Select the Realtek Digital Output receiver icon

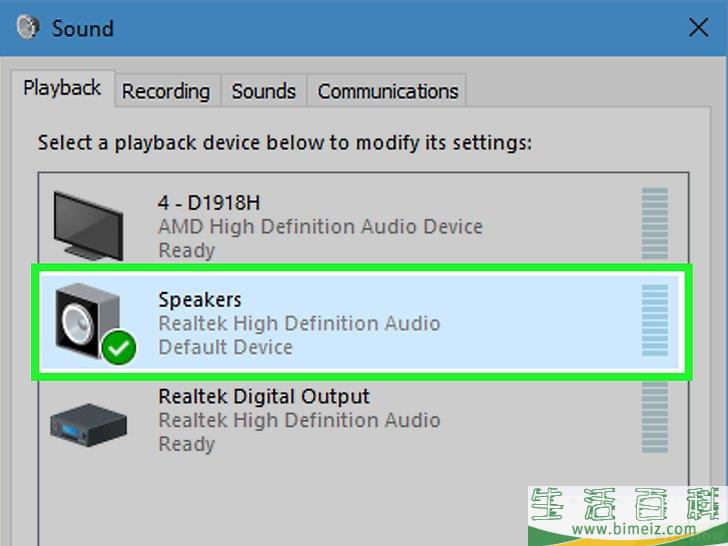pos(87,422)
